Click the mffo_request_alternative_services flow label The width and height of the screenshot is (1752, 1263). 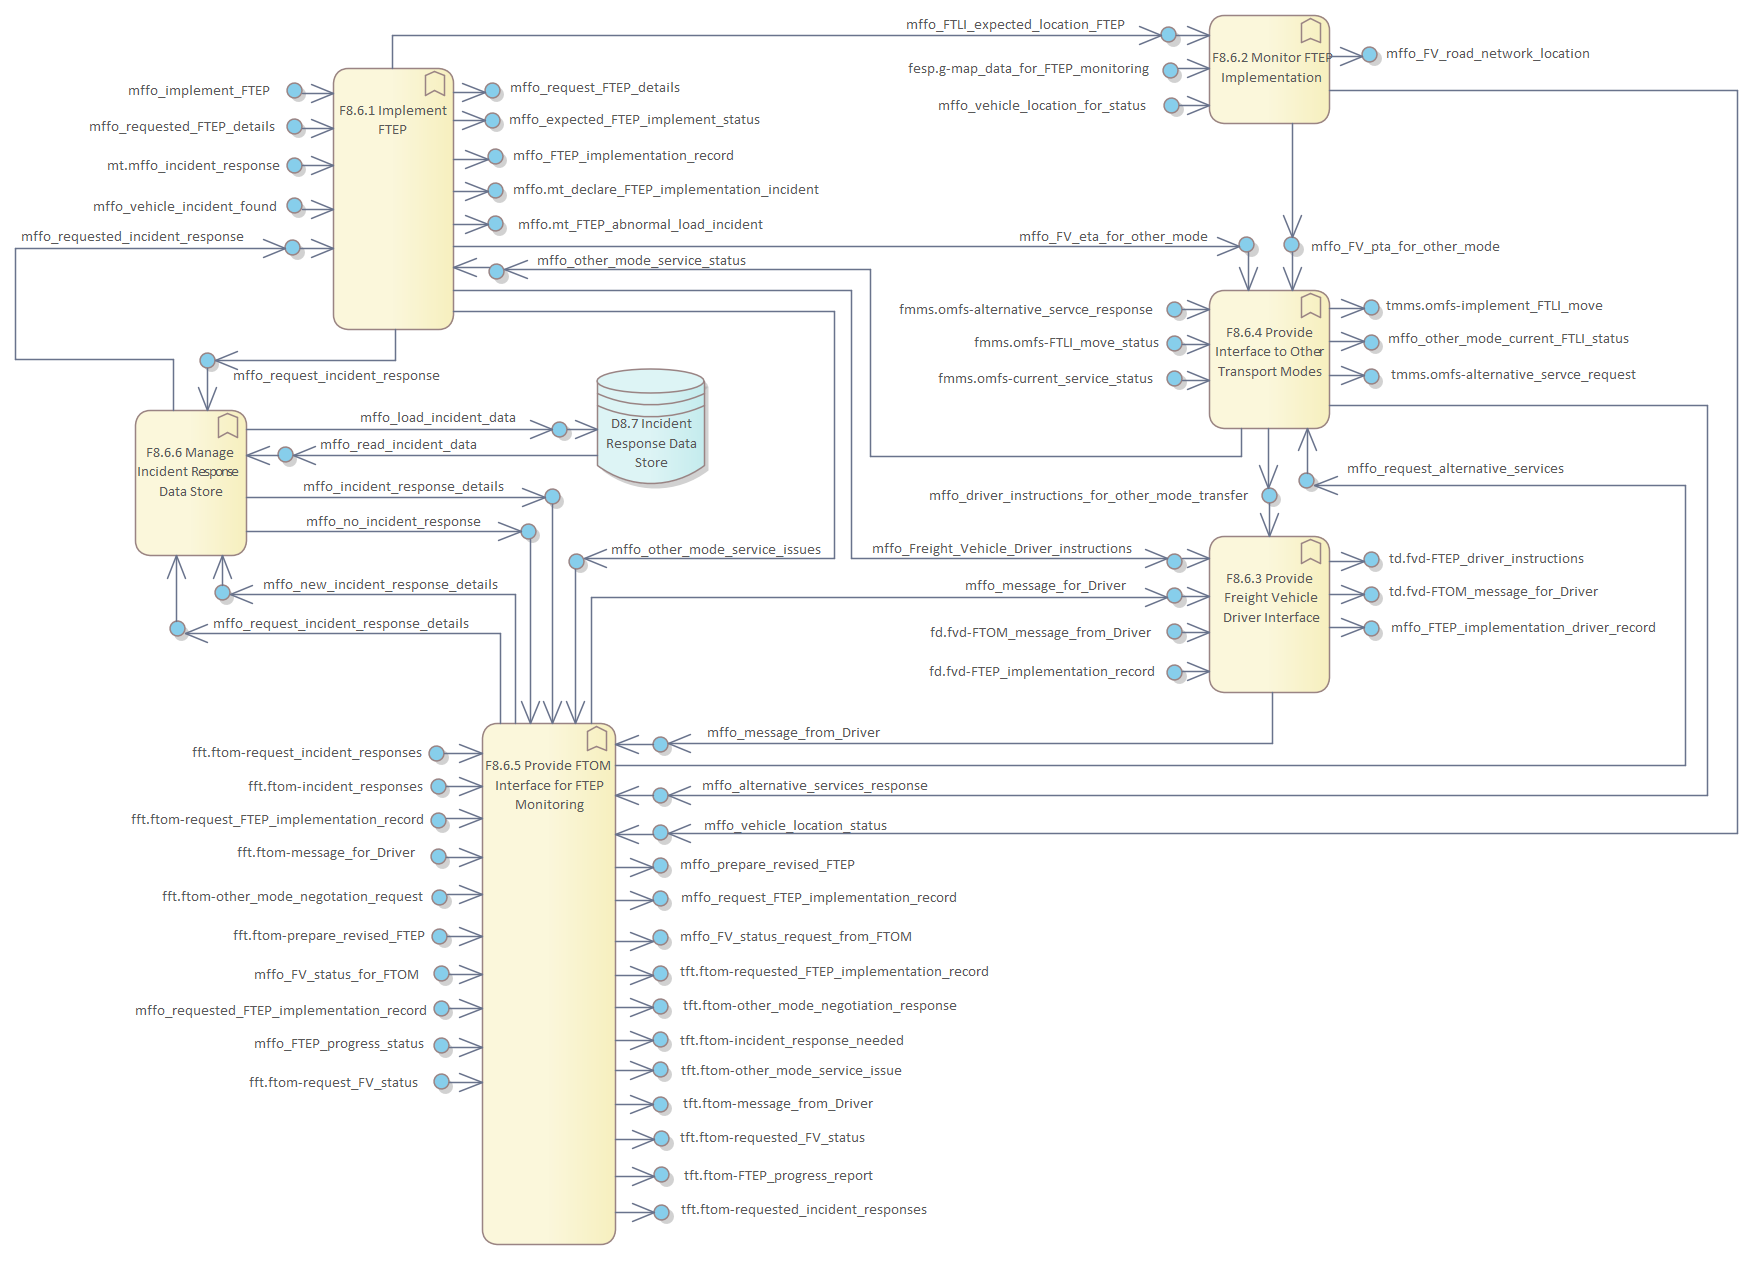tap(1454, 469)
